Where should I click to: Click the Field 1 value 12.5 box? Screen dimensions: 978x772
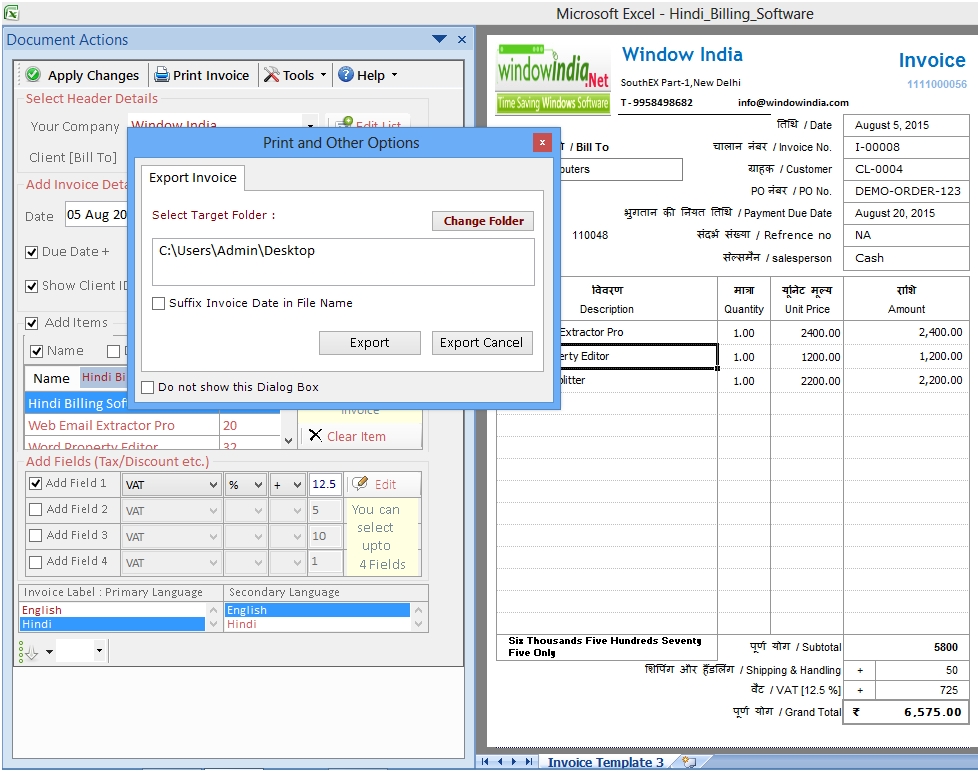pos(325,484)
